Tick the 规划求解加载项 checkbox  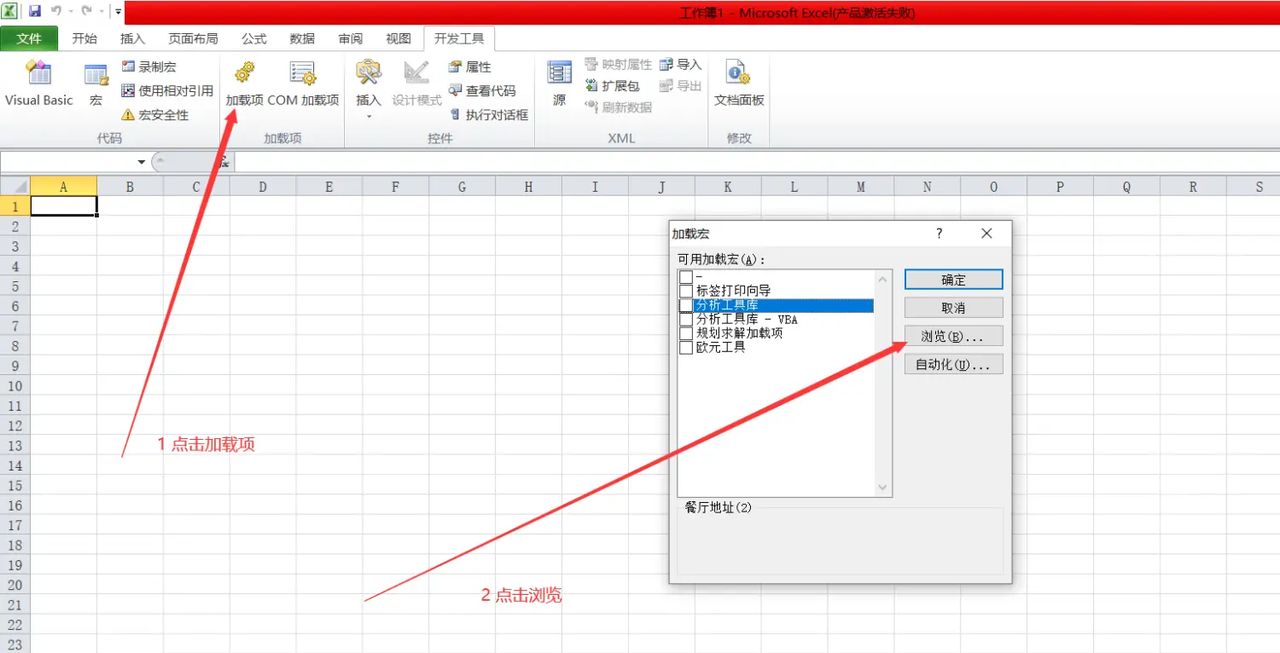686,333
